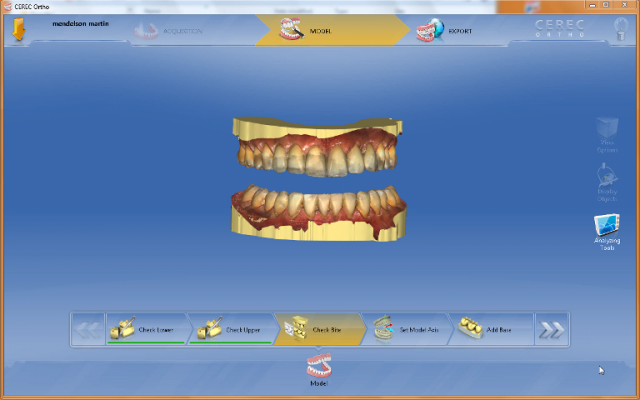Select the Check Lower step
Screen dimensions: 640x400
click(x=145, y=329)
